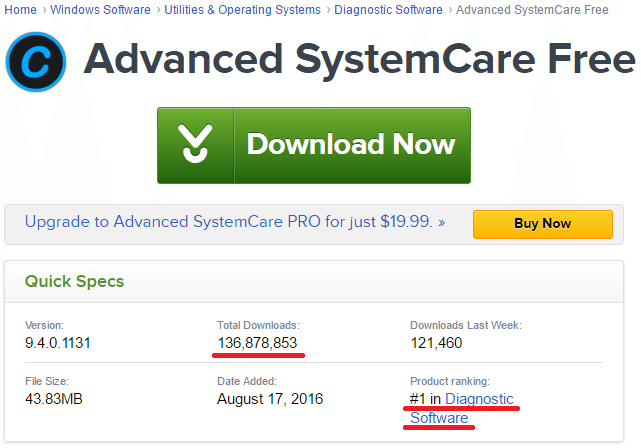
Task: Click the Advanced SystemCare round logo icon
Action: click(36, 62)
